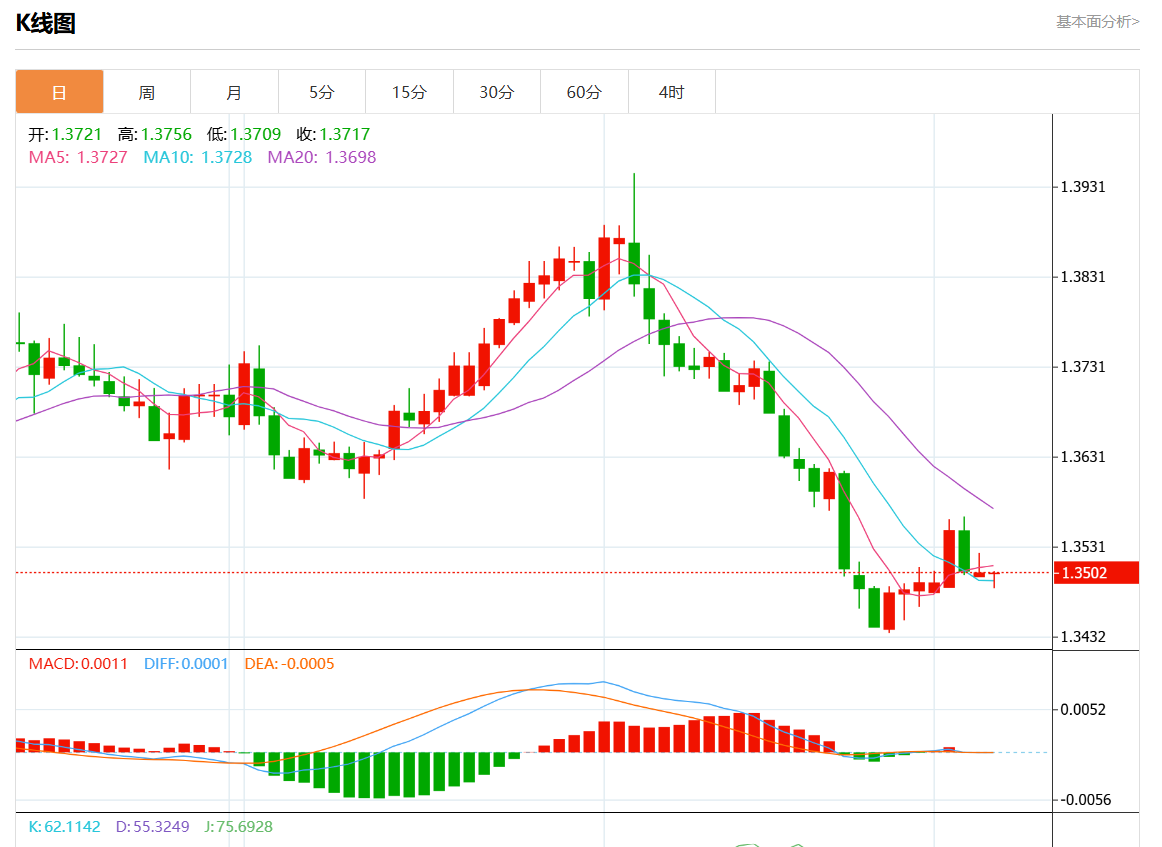Click the J value in KDJ panel
This screenshot has width=1162, height=847.
coord(237,827)
